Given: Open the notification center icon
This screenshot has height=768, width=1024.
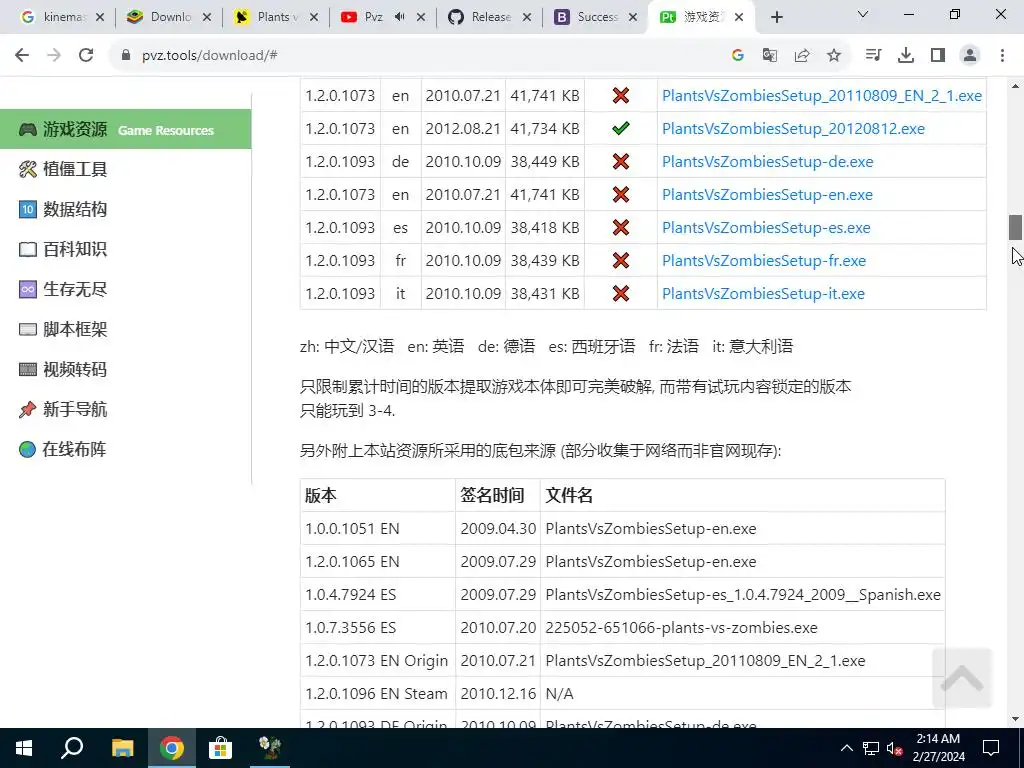Looking at the screenshot, I should (x=991, y=748).
